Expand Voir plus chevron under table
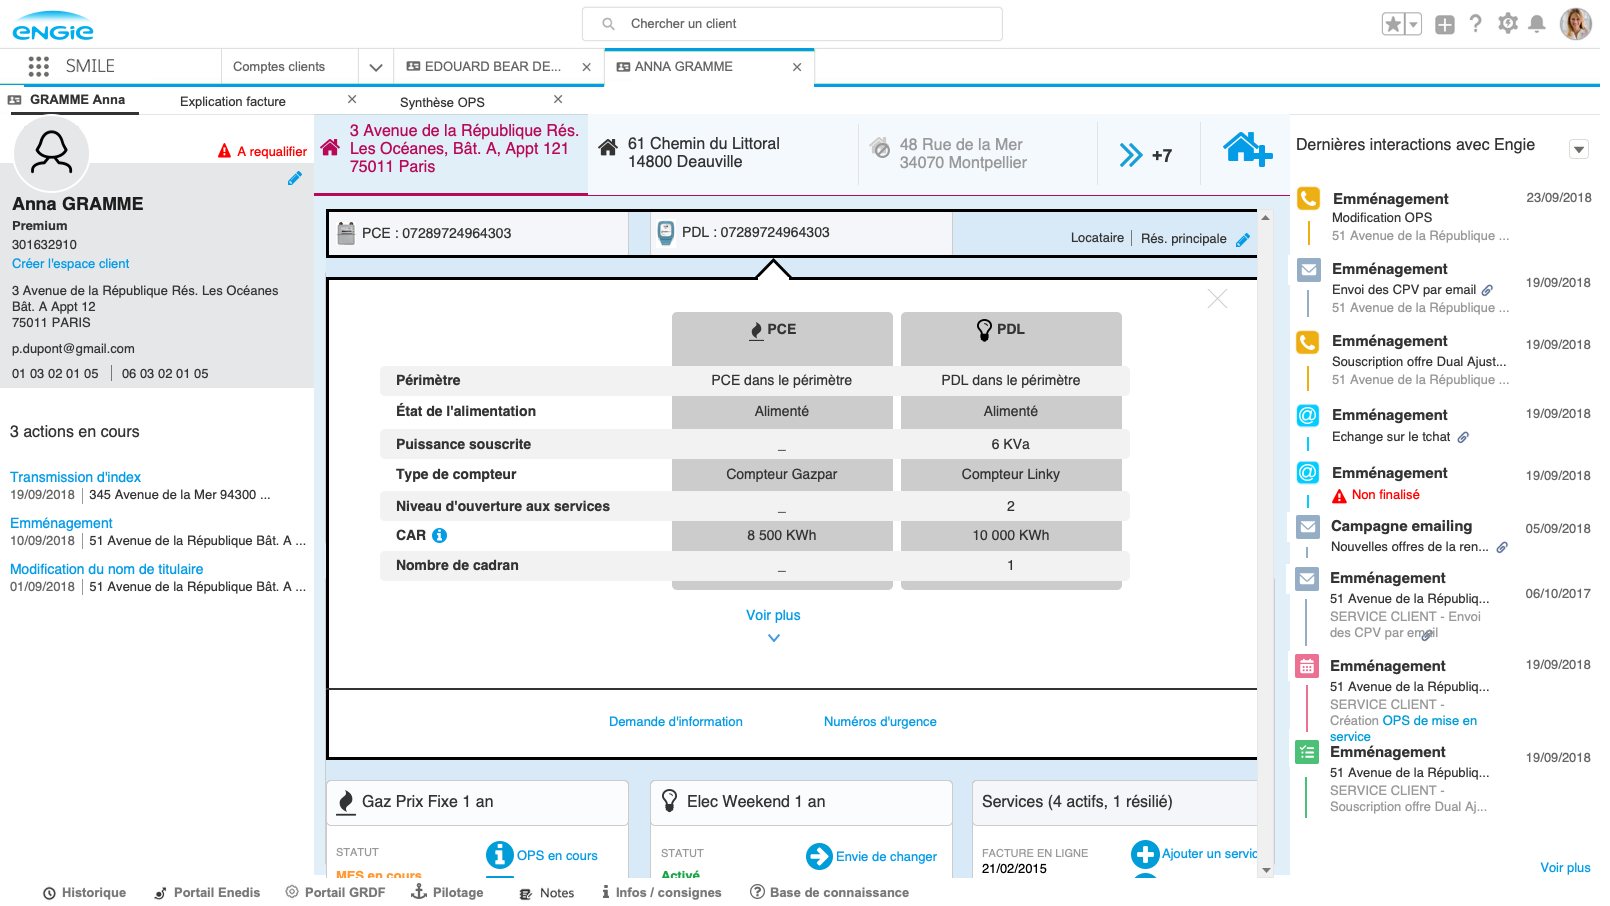The image size is (1610, 906). coord(774,638)
